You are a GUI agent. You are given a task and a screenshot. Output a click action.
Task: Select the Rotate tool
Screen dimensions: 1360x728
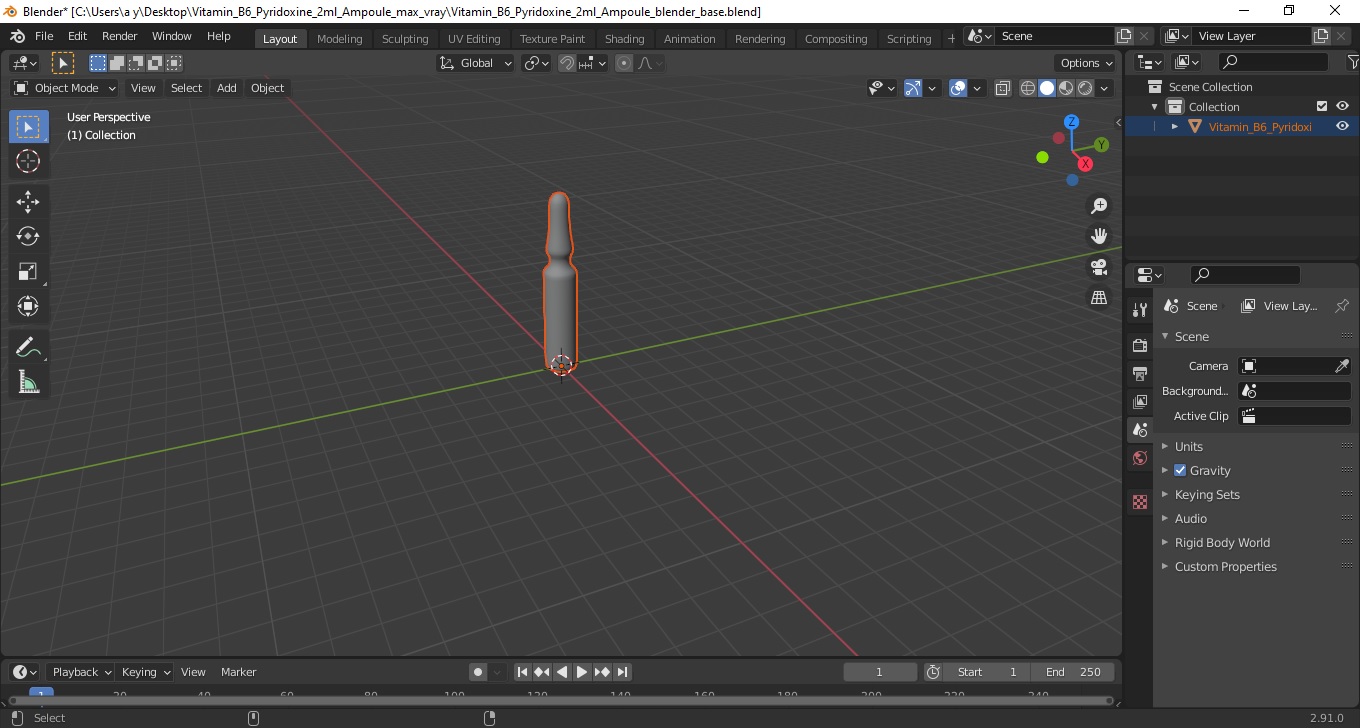coord(28,236)
